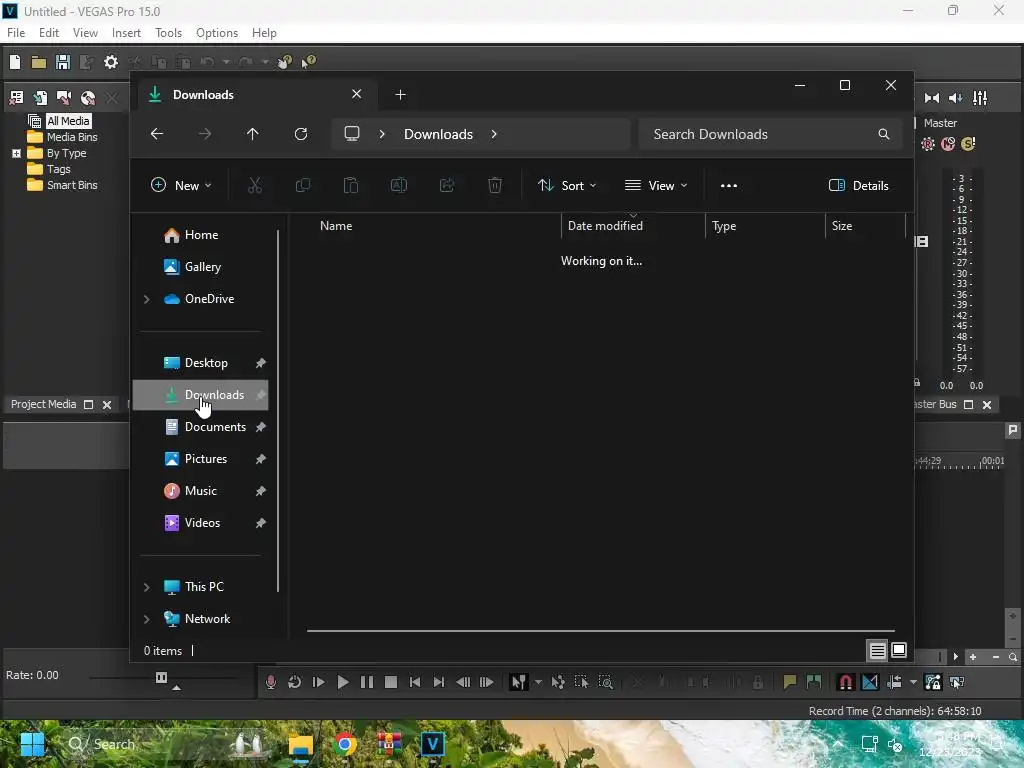Toggle the Details pane button
Image resolution: width=1024 pixels, height=768 pixels.
pyautogui.click(x=858, y=185)
